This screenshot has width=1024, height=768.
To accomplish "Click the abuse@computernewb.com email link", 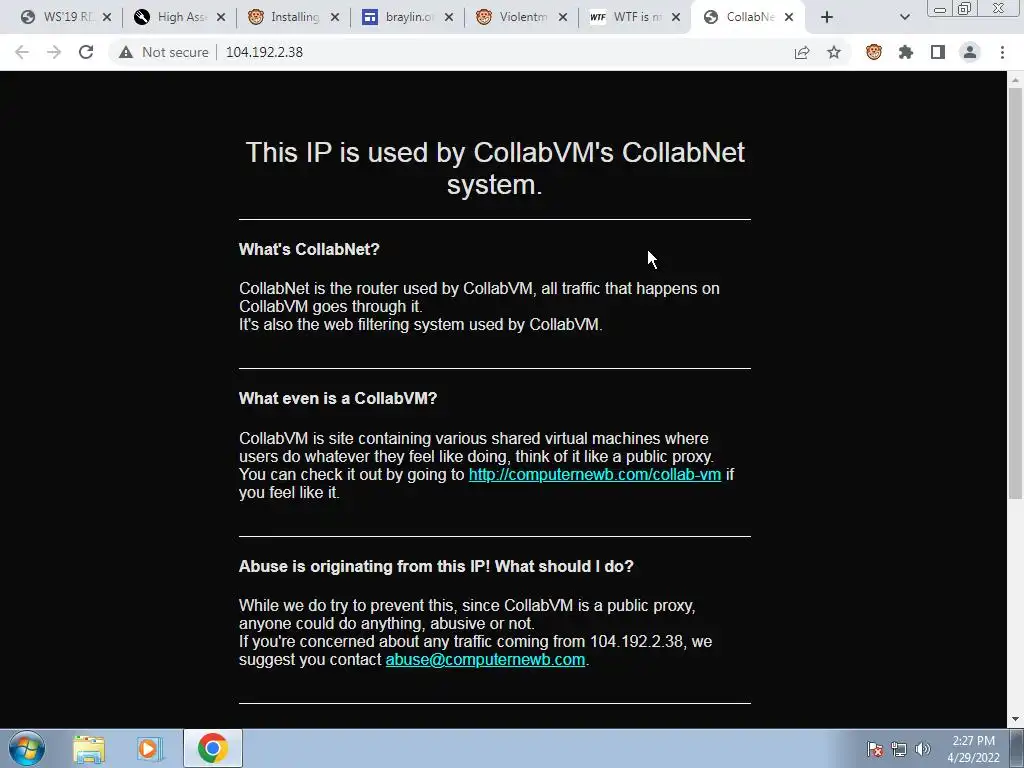I will pos(485,660).
